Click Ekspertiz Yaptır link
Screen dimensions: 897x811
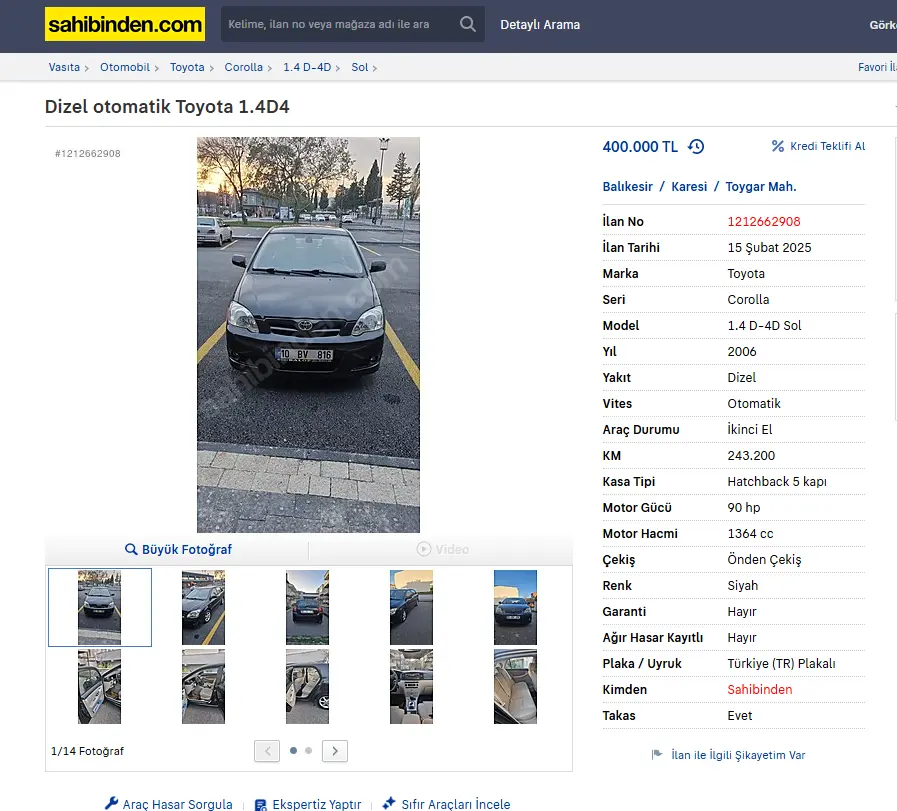(x=317, y=804)
